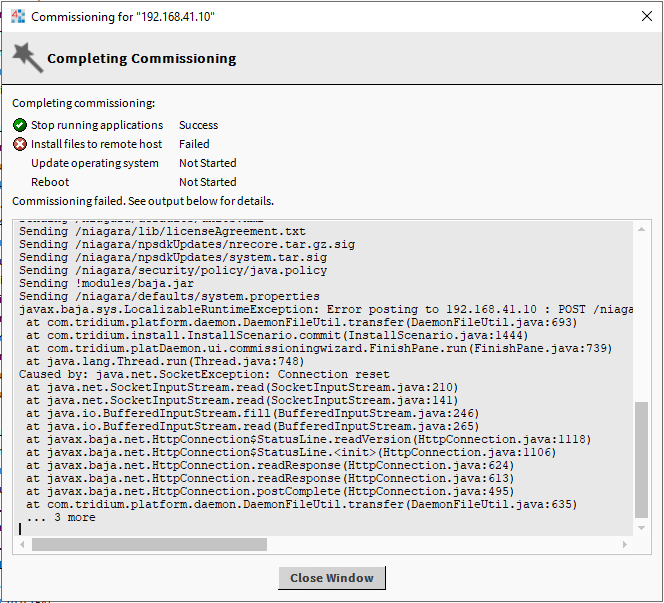Screen dimensions: 664x603
Task: Click the horizontal scrollbar thumb in log
Action: (149, 545)
